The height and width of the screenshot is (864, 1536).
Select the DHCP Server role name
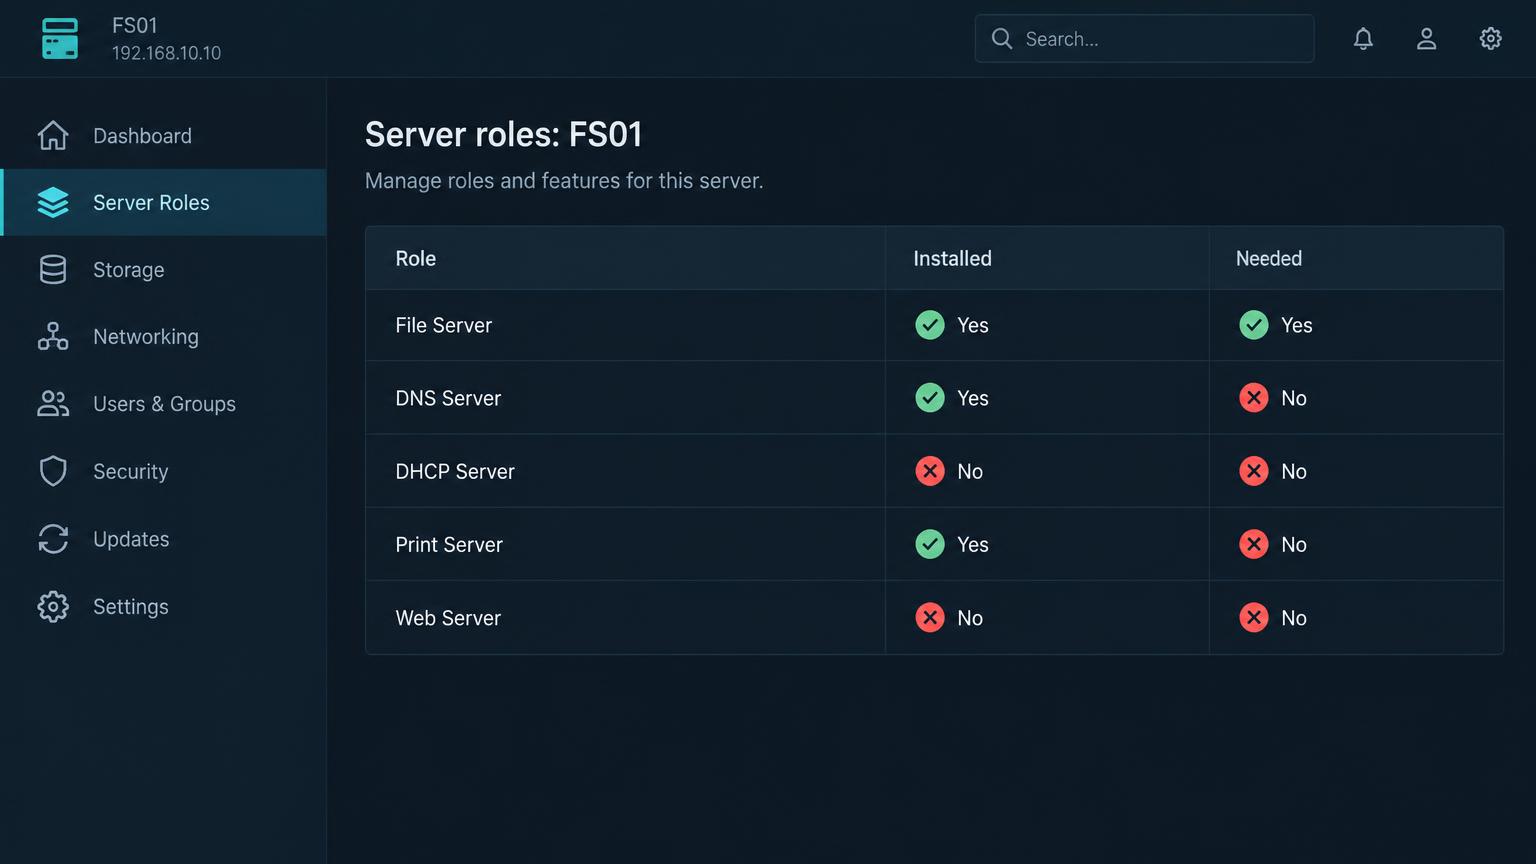coord(455,471)
